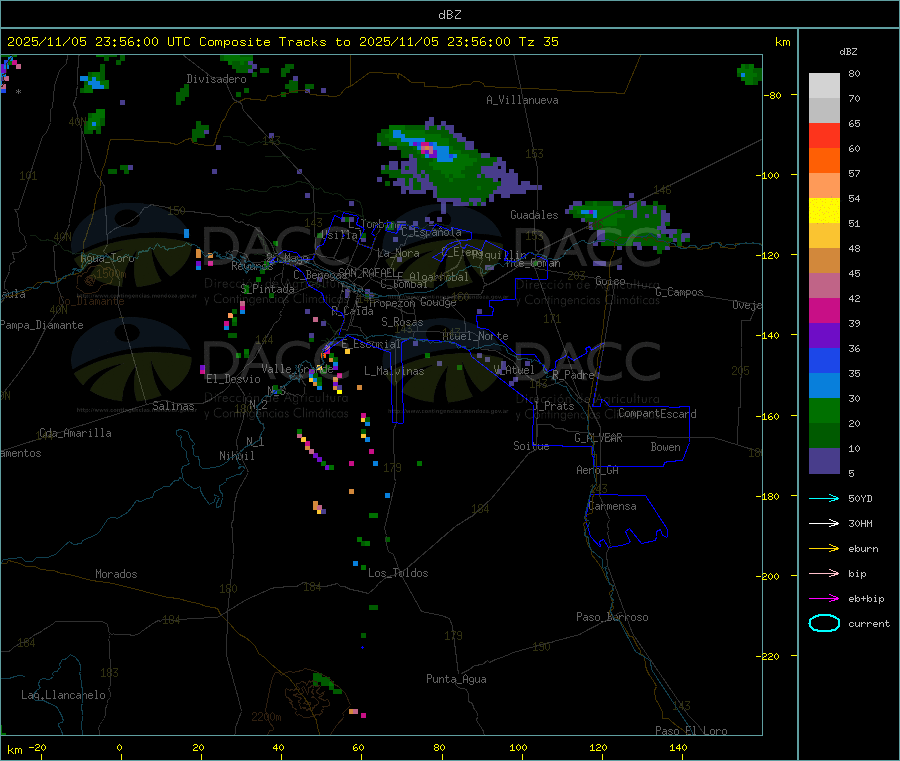Click the Atuel_Norte map label

pyautogui.click(x=475, y=336)
